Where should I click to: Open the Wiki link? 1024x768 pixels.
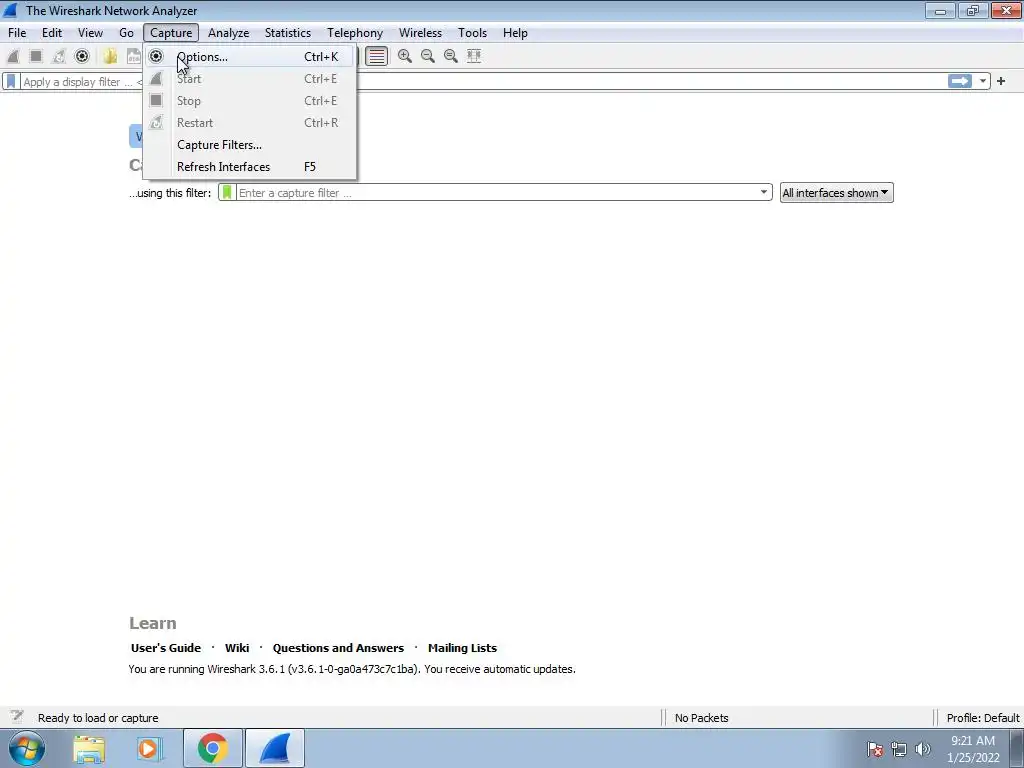tap(236, 648)
